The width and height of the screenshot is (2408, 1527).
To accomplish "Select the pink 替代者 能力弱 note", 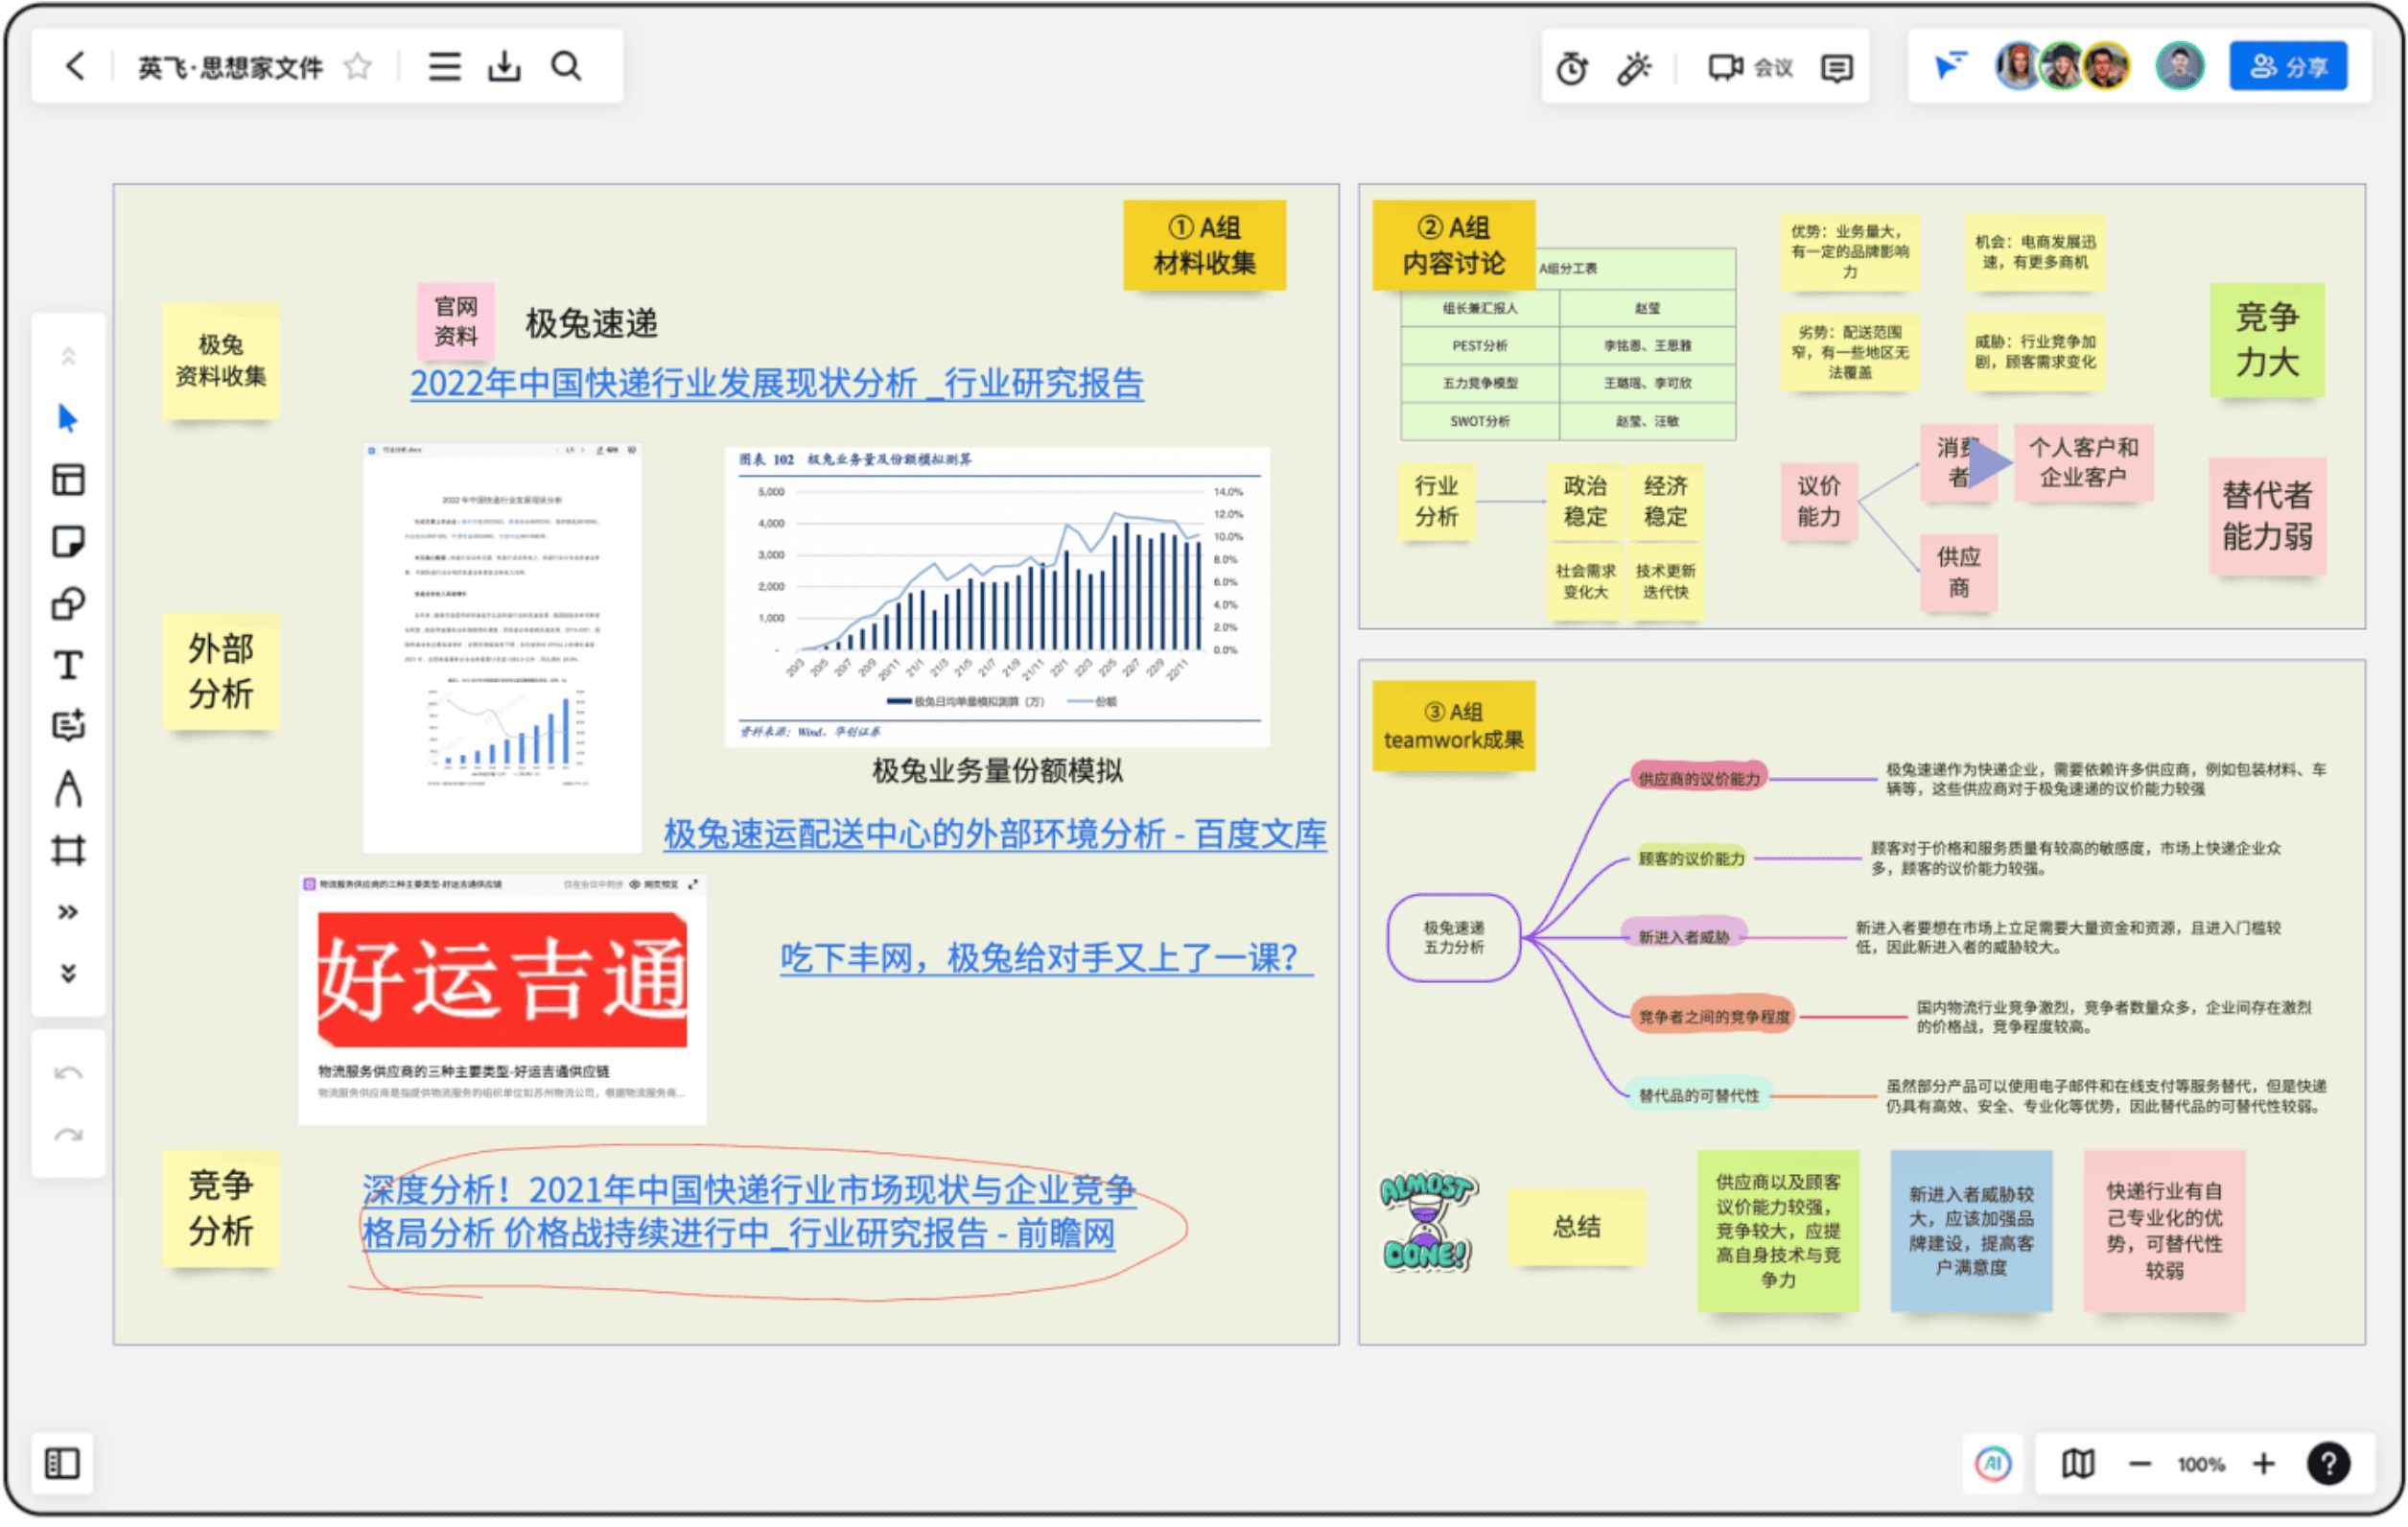I will point(2267,516).
